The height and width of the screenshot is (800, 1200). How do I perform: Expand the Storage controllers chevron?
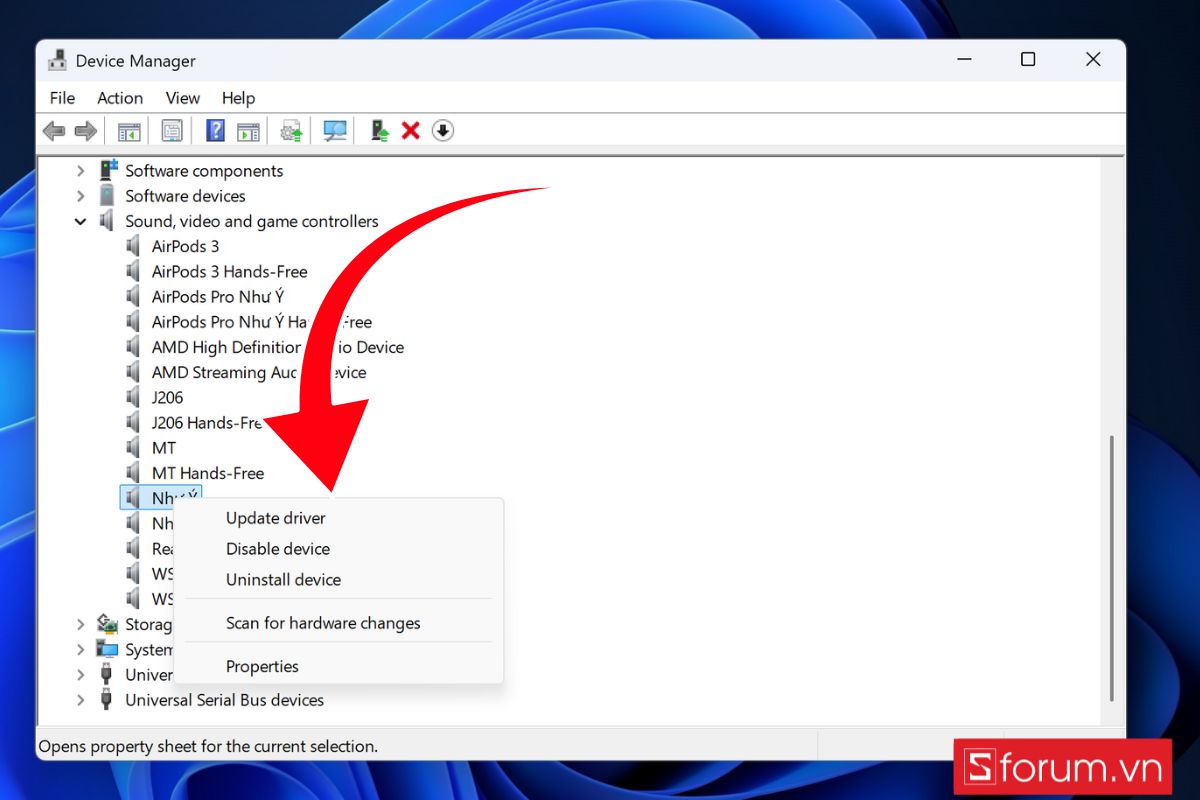tap(81, 624)
